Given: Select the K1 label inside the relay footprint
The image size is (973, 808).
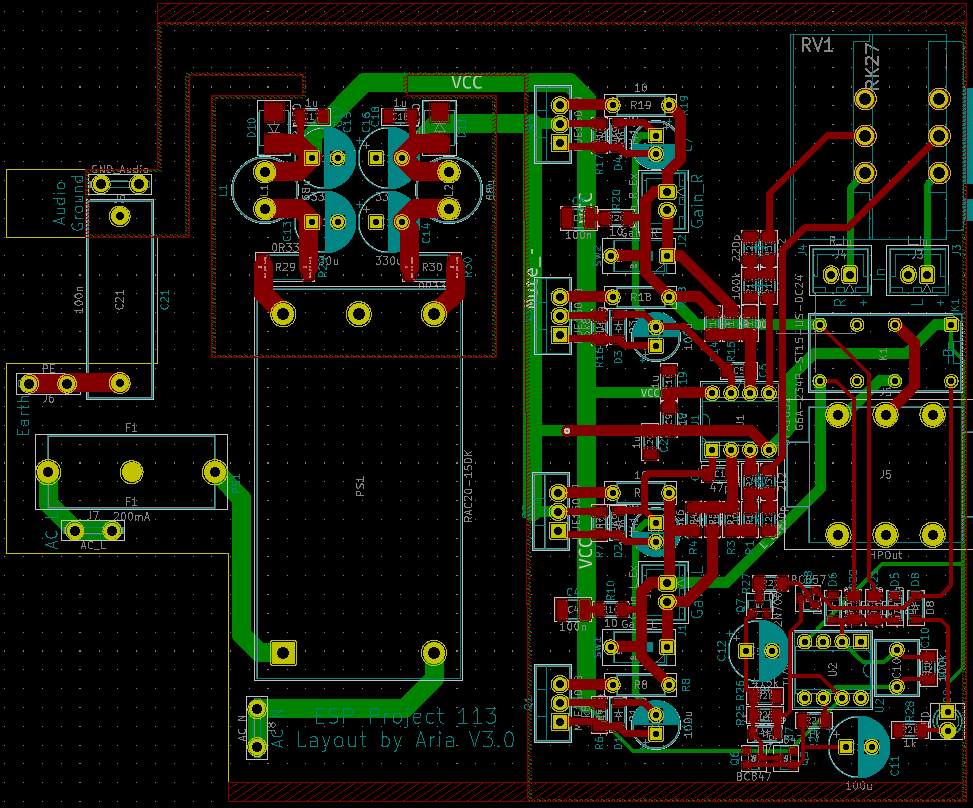Looking at the screenshot, I should (x=884, y=354).
